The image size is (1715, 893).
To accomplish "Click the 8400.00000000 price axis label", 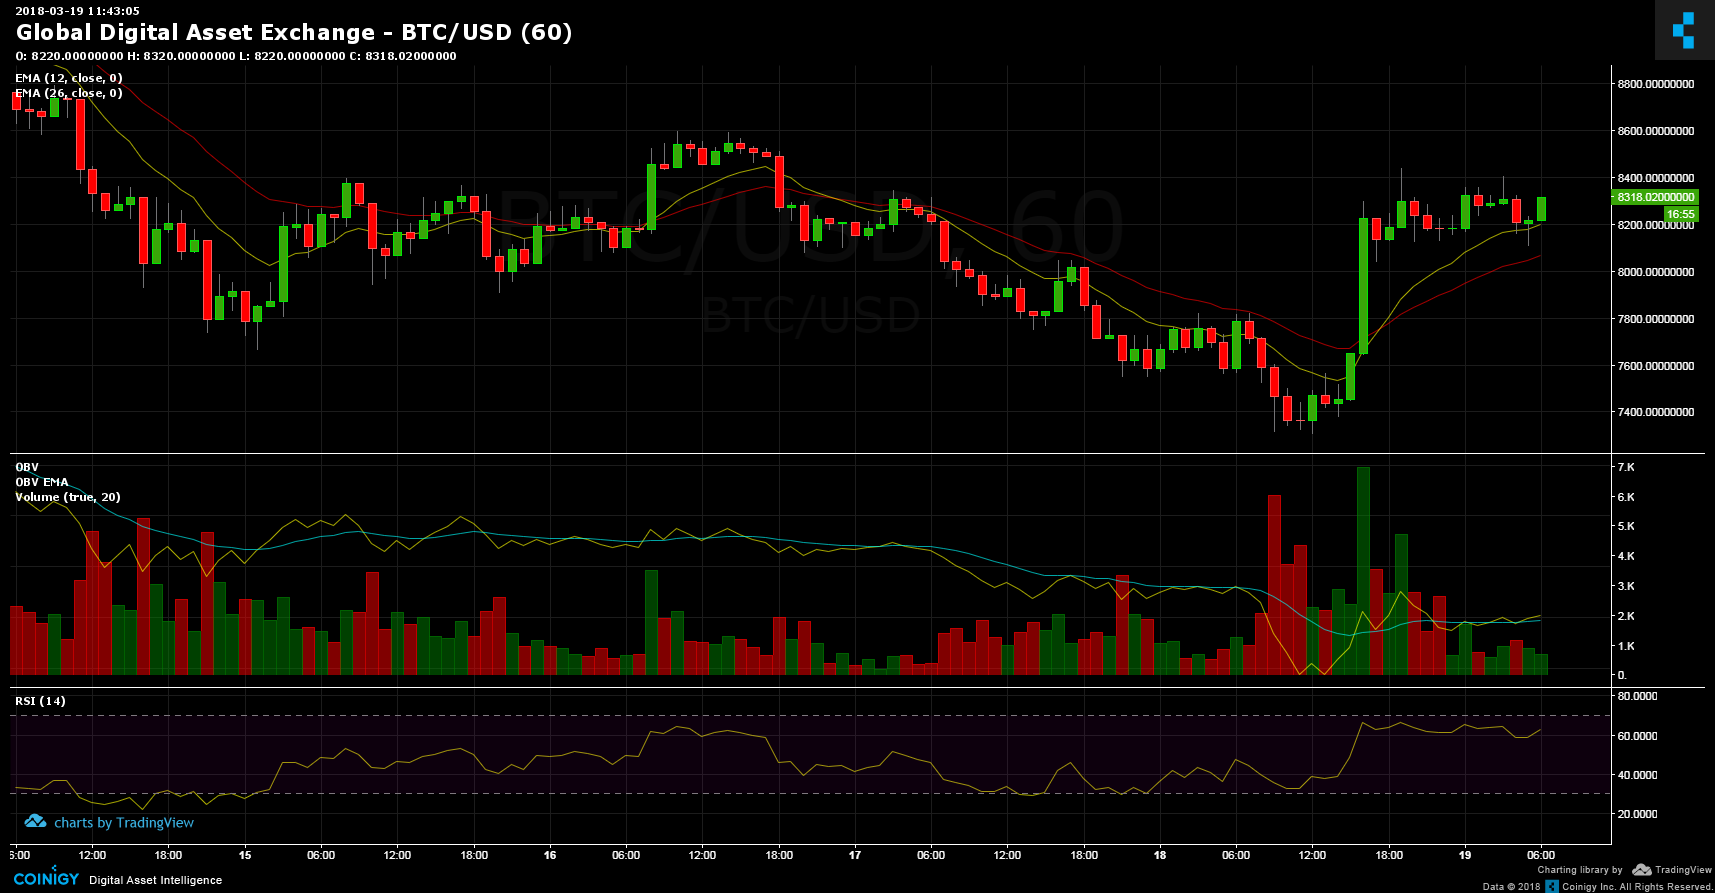I will click(x=1656, y=178).
